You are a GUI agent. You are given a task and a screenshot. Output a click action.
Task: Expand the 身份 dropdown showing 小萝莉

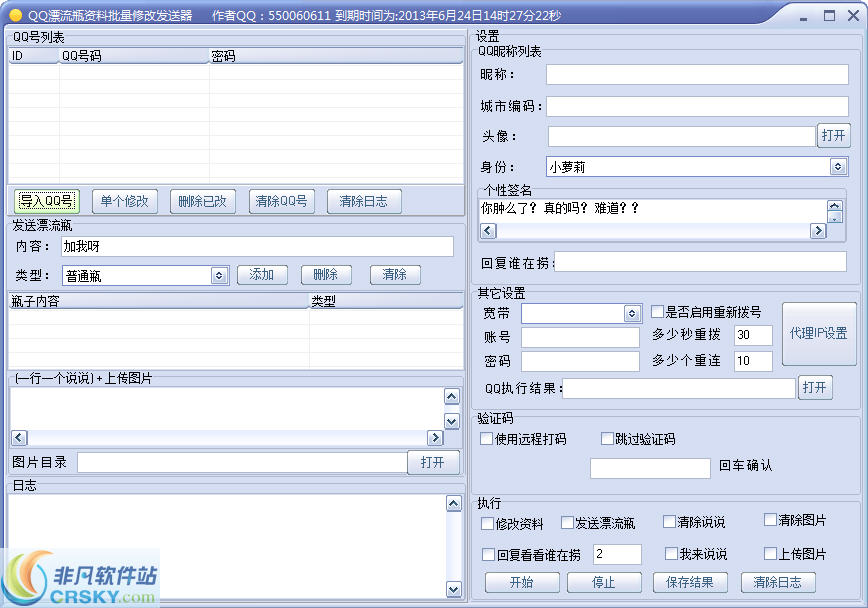pyautogui.click(x=838, y=166)
